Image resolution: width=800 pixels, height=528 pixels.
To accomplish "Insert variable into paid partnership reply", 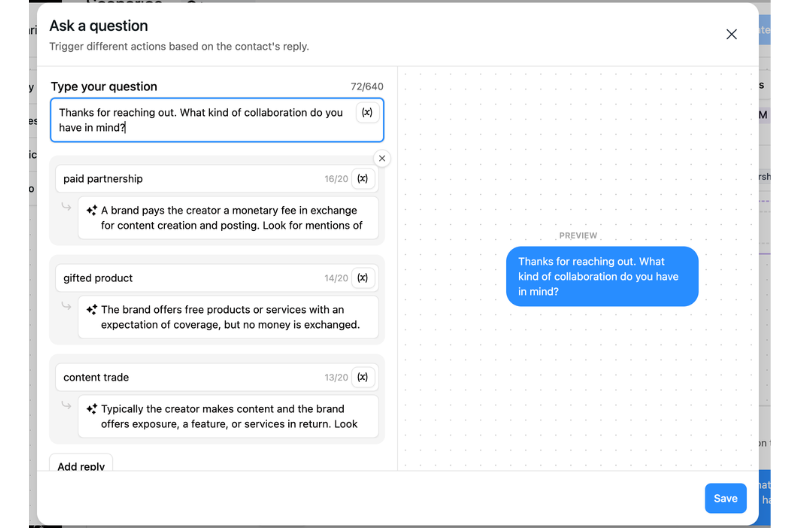I will point(362,179).
